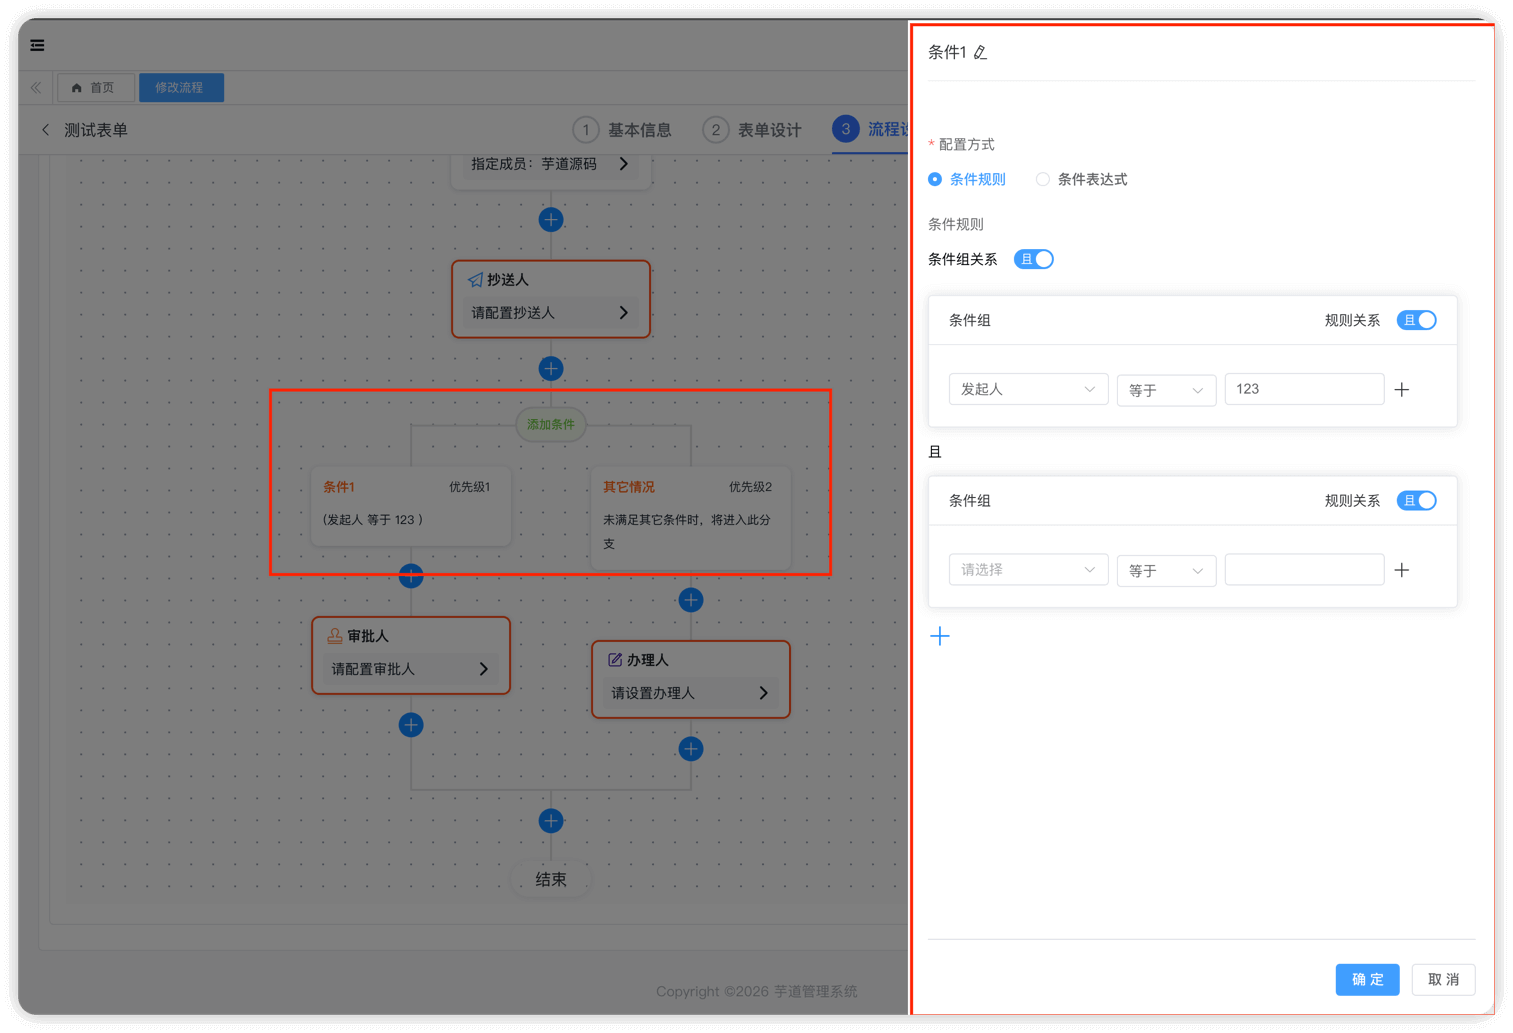
Task: Click the 取消 button
Action: [1443, 980]
